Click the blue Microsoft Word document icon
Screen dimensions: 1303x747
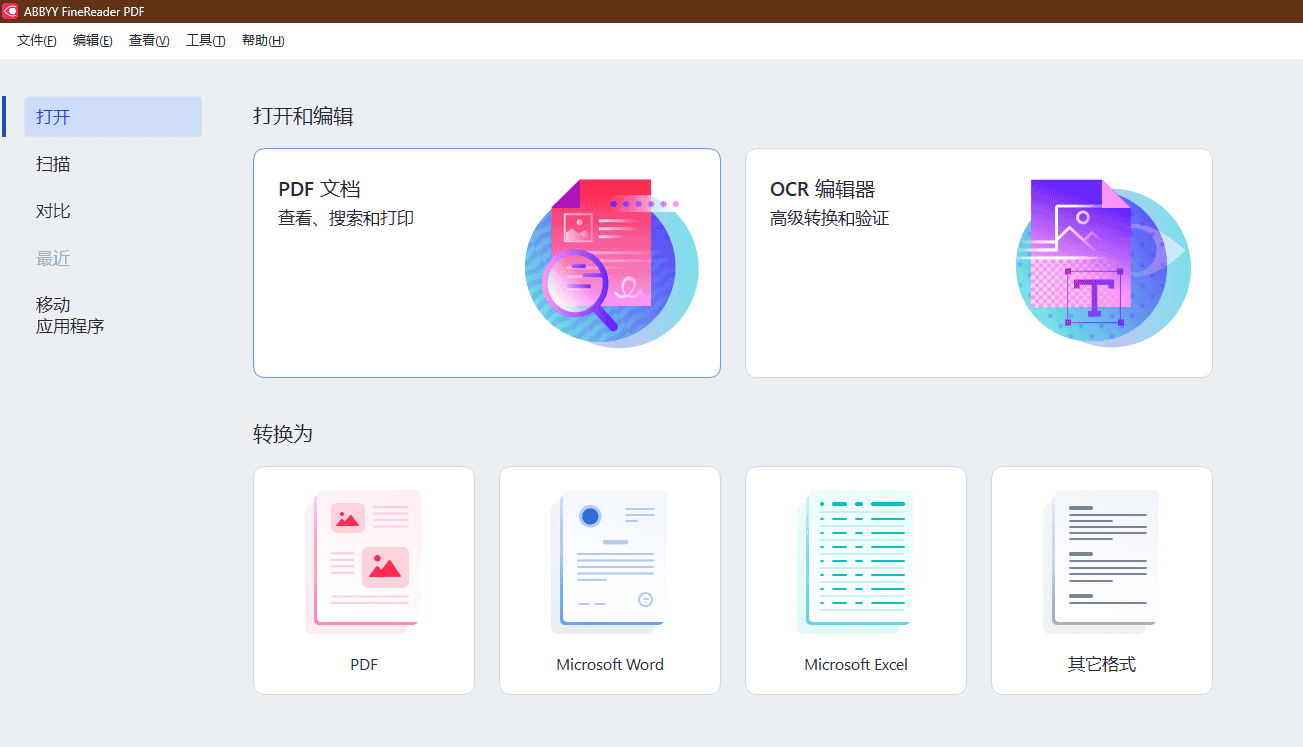click(x=609, y=562)
